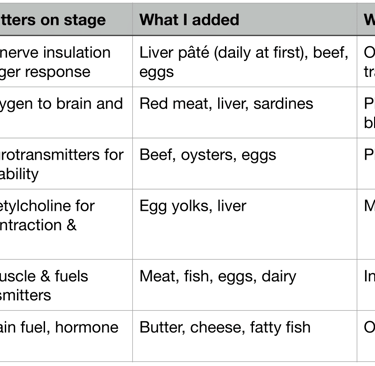Click the 'tters on stage' column header
The width and height of the screenshot is (375, 366).
[x=66, y=19]
